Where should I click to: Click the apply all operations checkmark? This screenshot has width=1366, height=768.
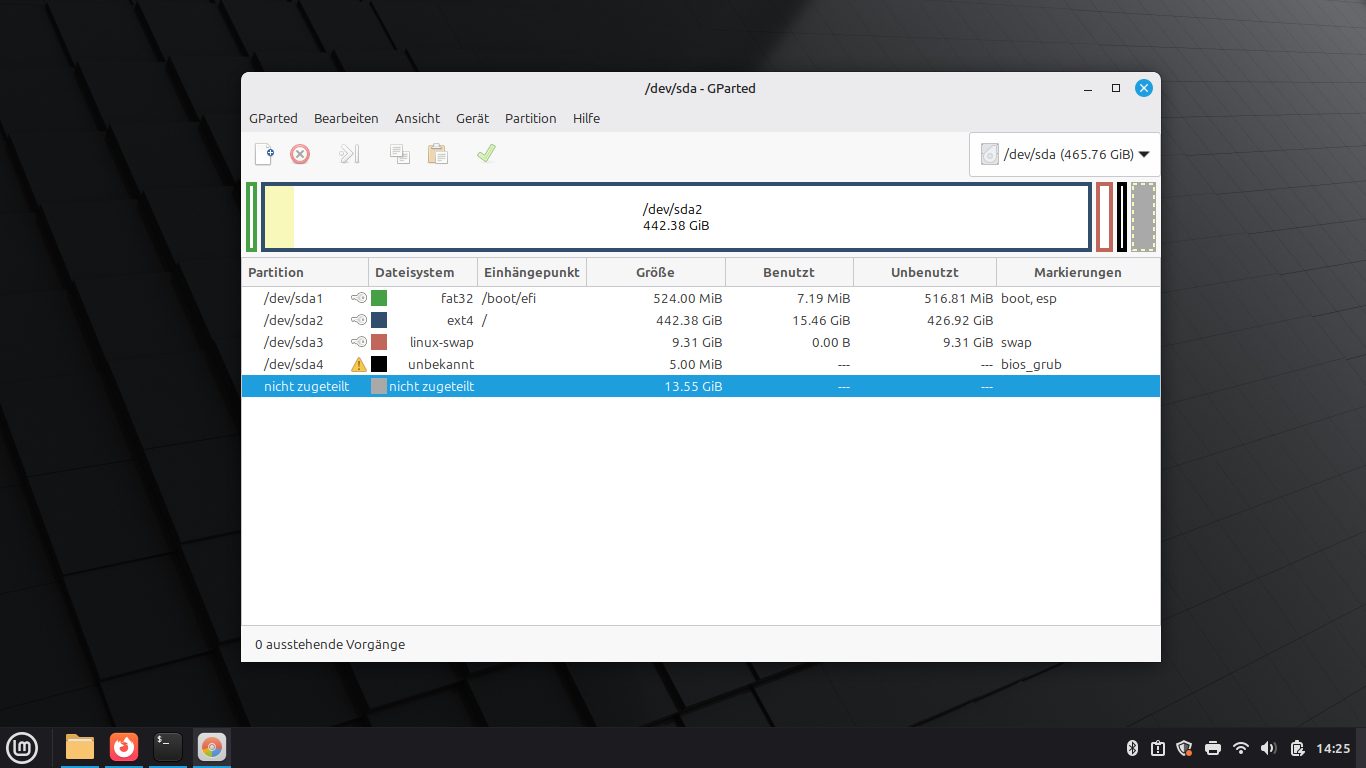[486, 154]
